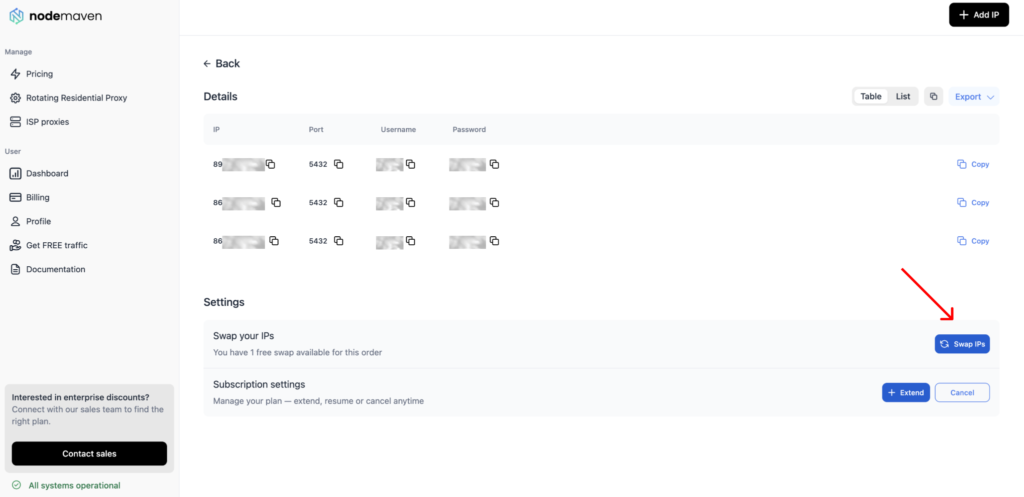Viewport: 1024px width, 497px height.
Task: Copy the whole 89 IP row
Action: pyautogui.click(x=973, y=165)
